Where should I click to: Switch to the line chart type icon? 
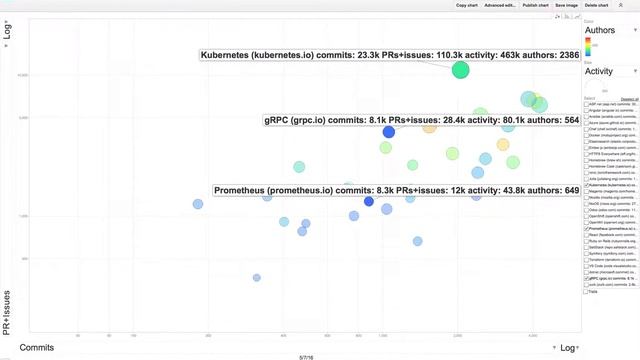577,16
